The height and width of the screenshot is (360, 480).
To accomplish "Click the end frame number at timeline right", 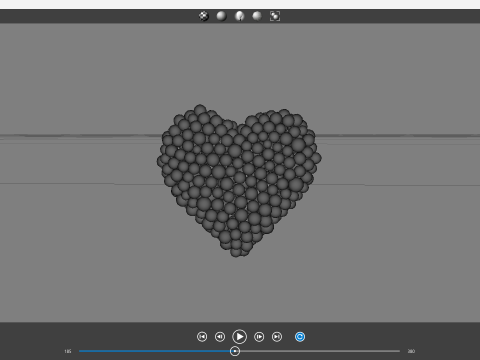I will point(411,351).
